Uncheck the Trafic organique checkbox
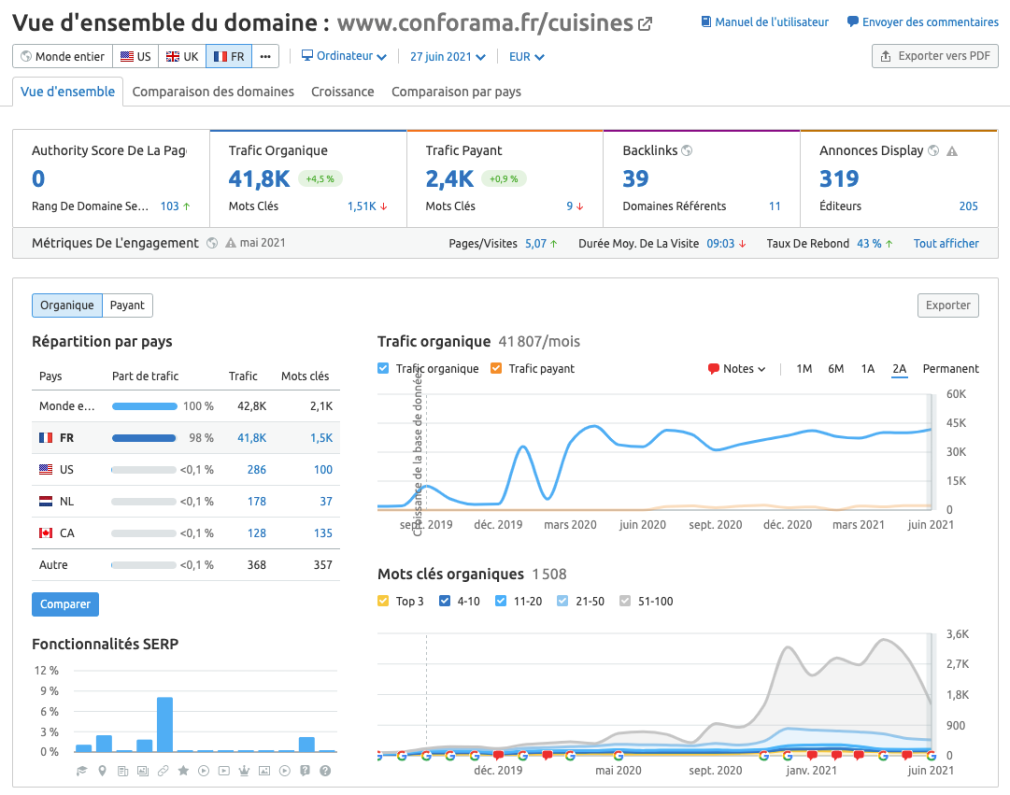 click(x=383, y=369)
